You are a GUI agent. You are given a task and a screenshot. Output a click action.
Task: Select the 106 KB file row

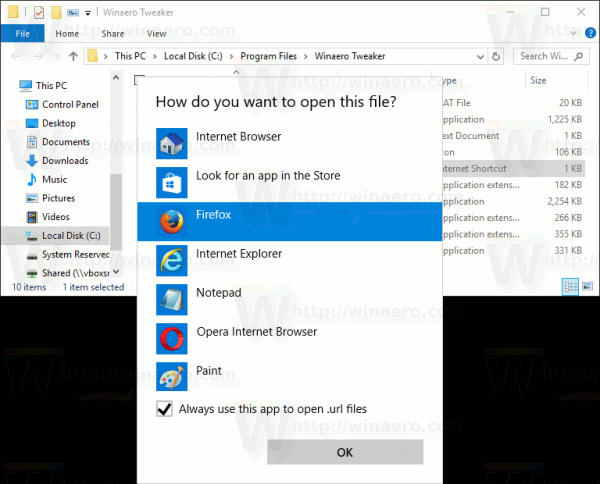click(x=514, y=152)
